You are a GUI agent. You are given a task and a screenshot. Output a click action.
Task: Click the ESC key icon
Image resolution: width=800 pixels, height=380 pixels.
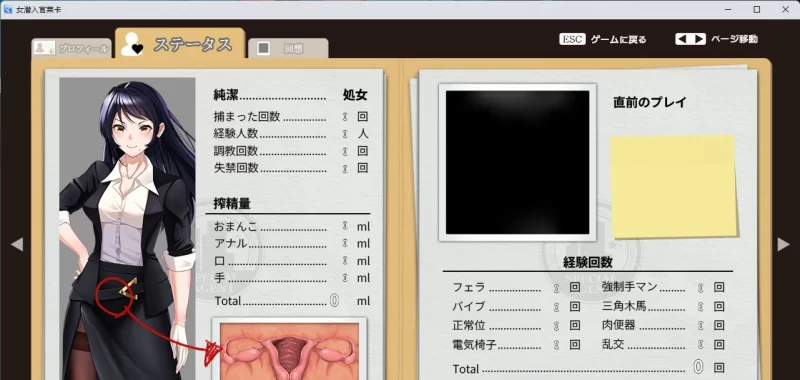click(x=572, y=39)
